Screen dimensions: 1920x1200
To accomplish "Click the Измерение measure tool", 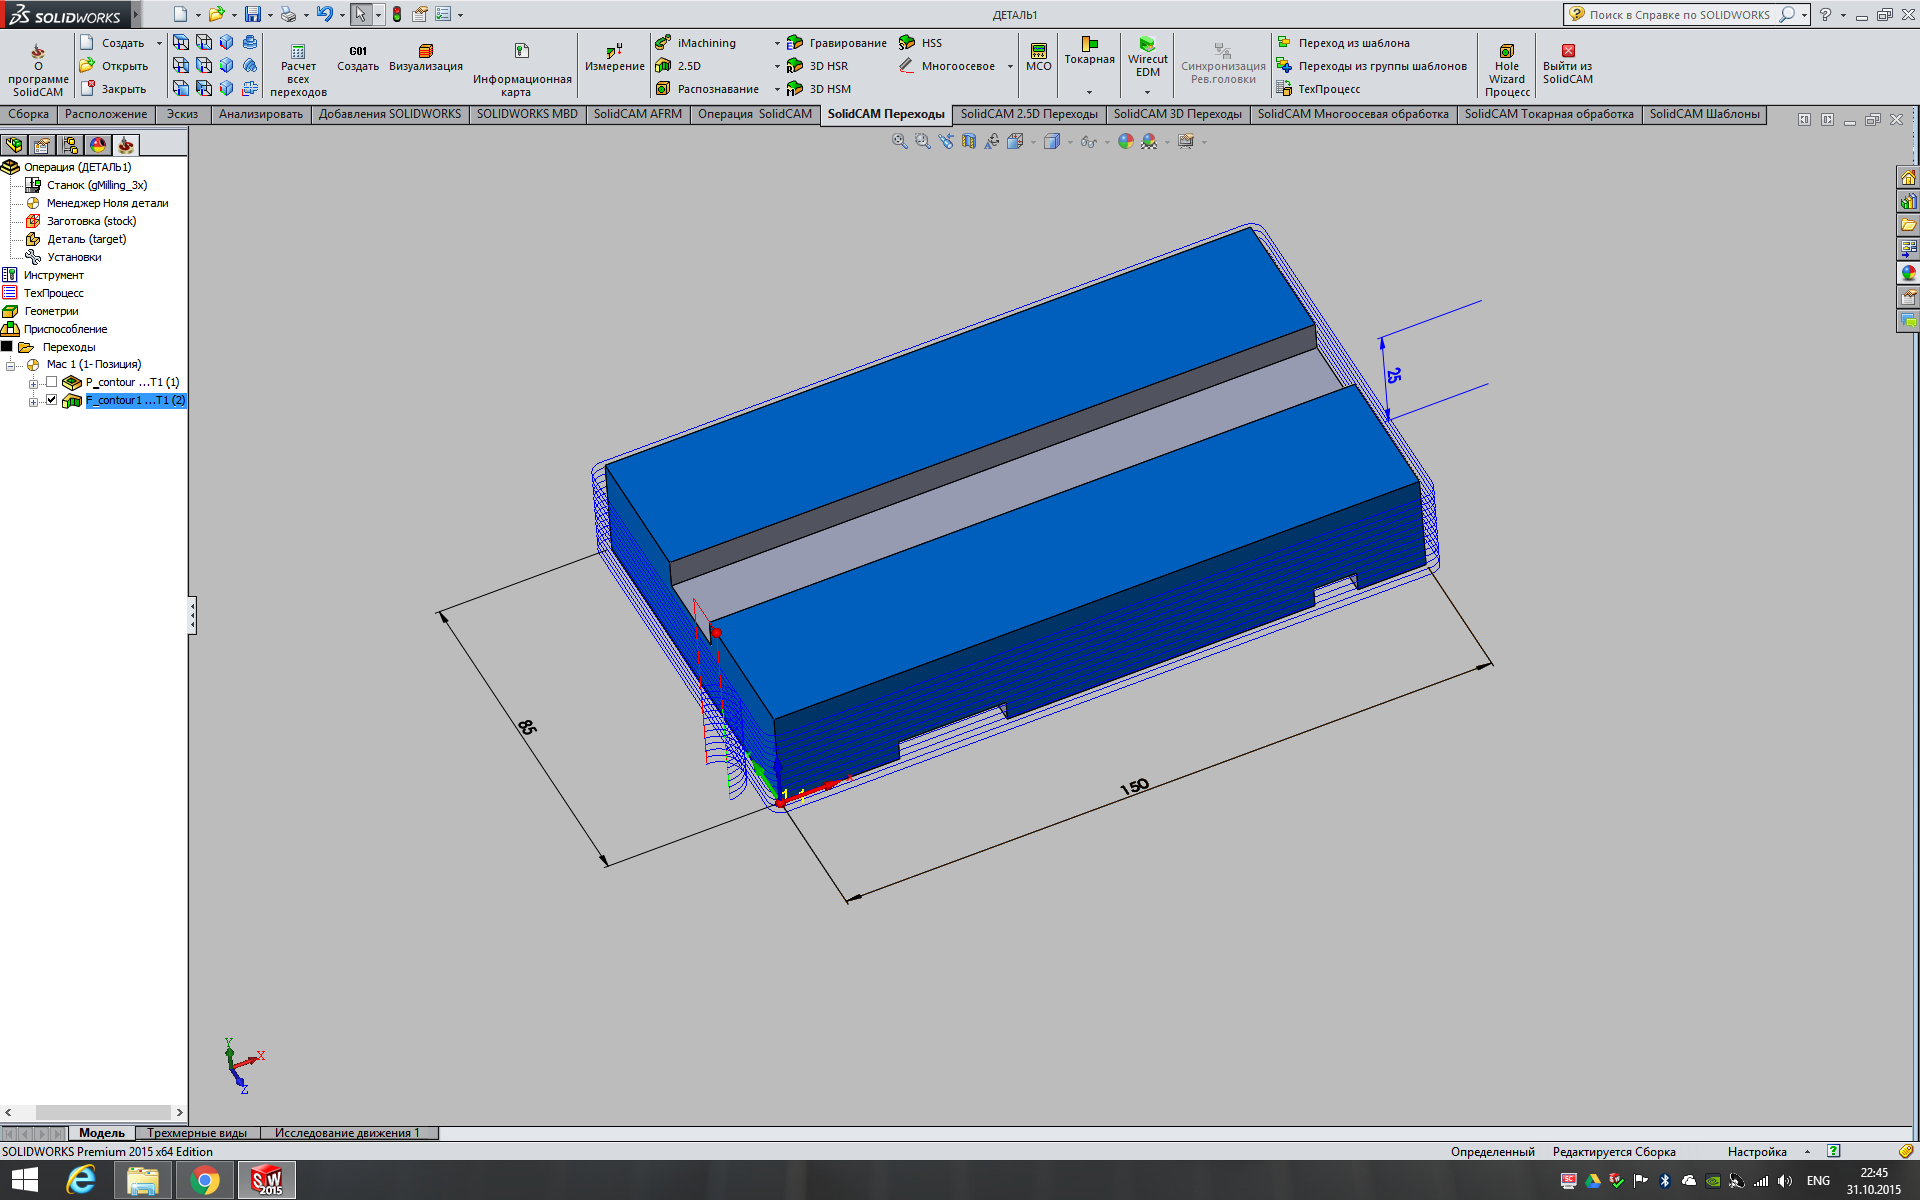I will click(x=614, y=58).
